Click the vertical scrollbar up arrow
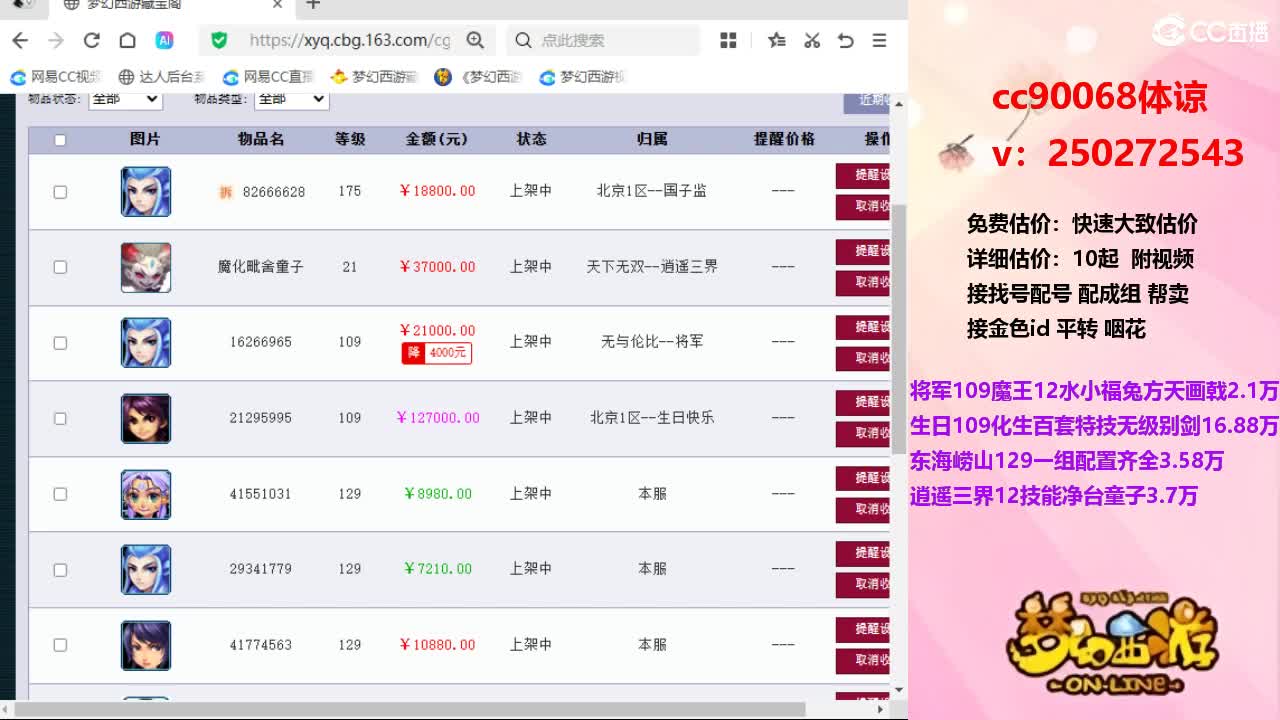The height and width of the screenshot is (720, 1280). (x=898, y=103)
